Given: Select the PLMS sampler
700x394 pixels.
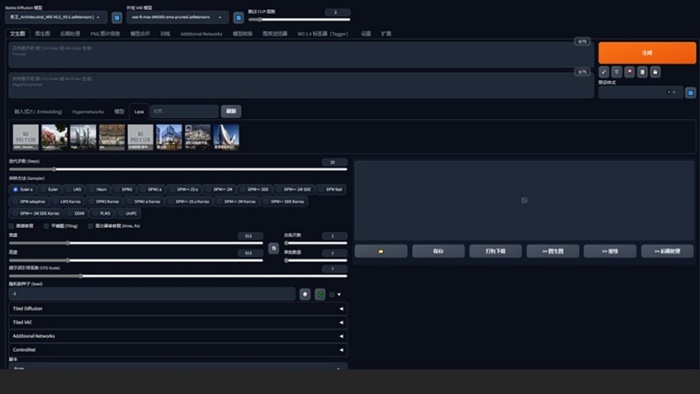Looking at the screenshot, I should pyautogui.click(x=101, y=213).
